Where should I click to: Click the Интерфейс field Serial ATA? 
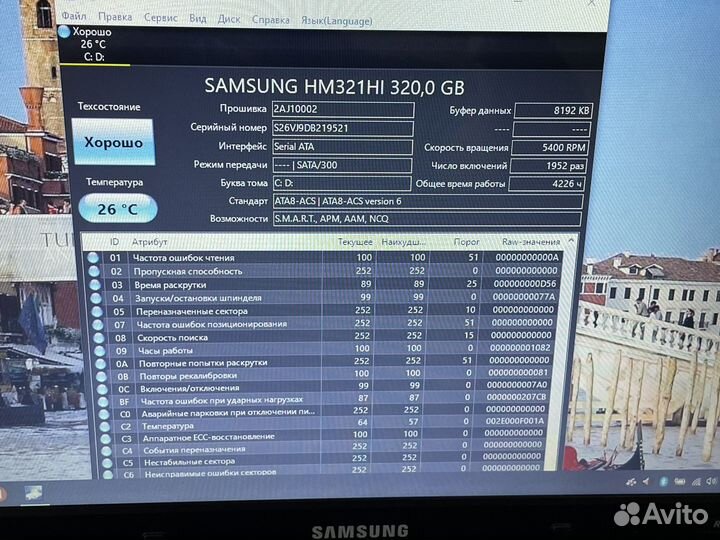(342, 146)
